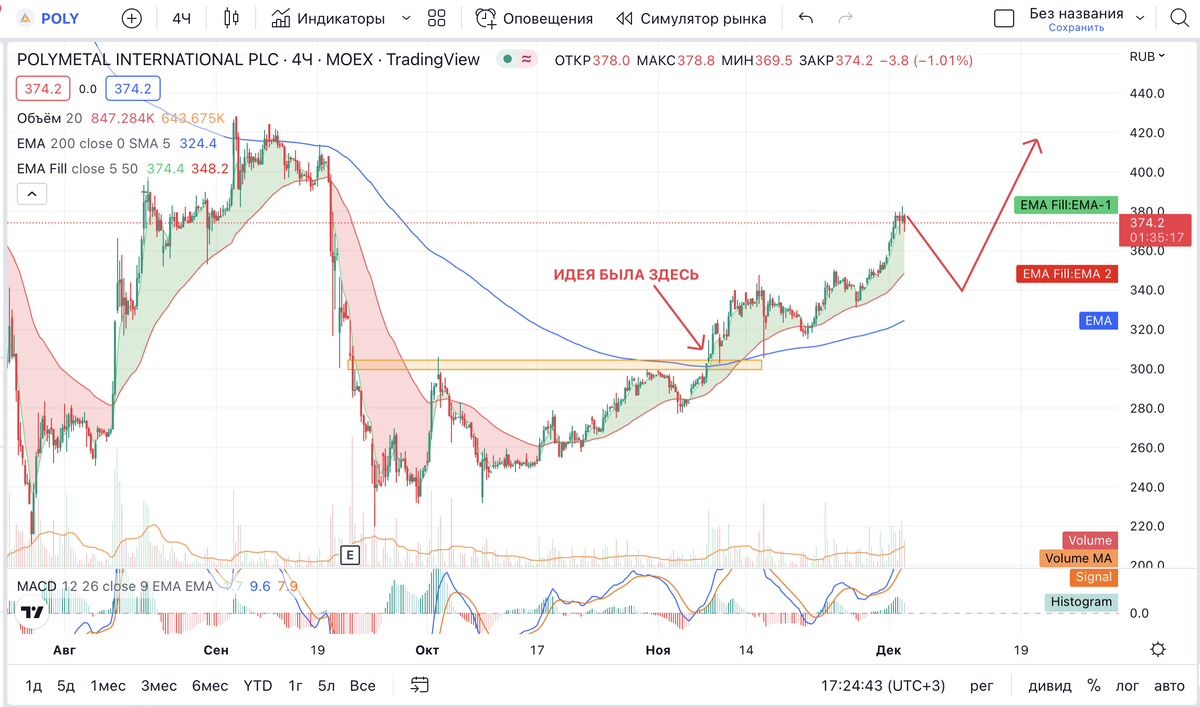This screenshot has height=707, width=1200.
Task: Select the Histogram scale label
Action: tap(1082, 601)
